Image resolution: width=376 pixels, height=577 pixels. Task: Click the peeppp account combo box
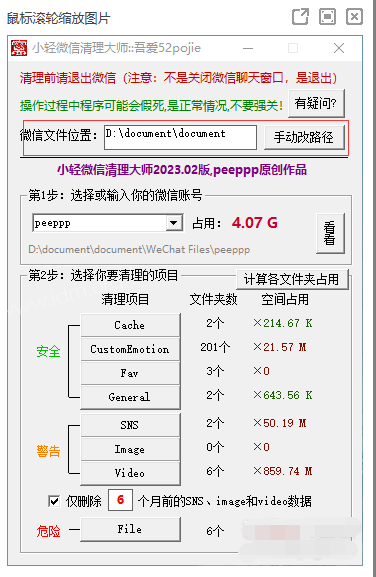point(107,223)
